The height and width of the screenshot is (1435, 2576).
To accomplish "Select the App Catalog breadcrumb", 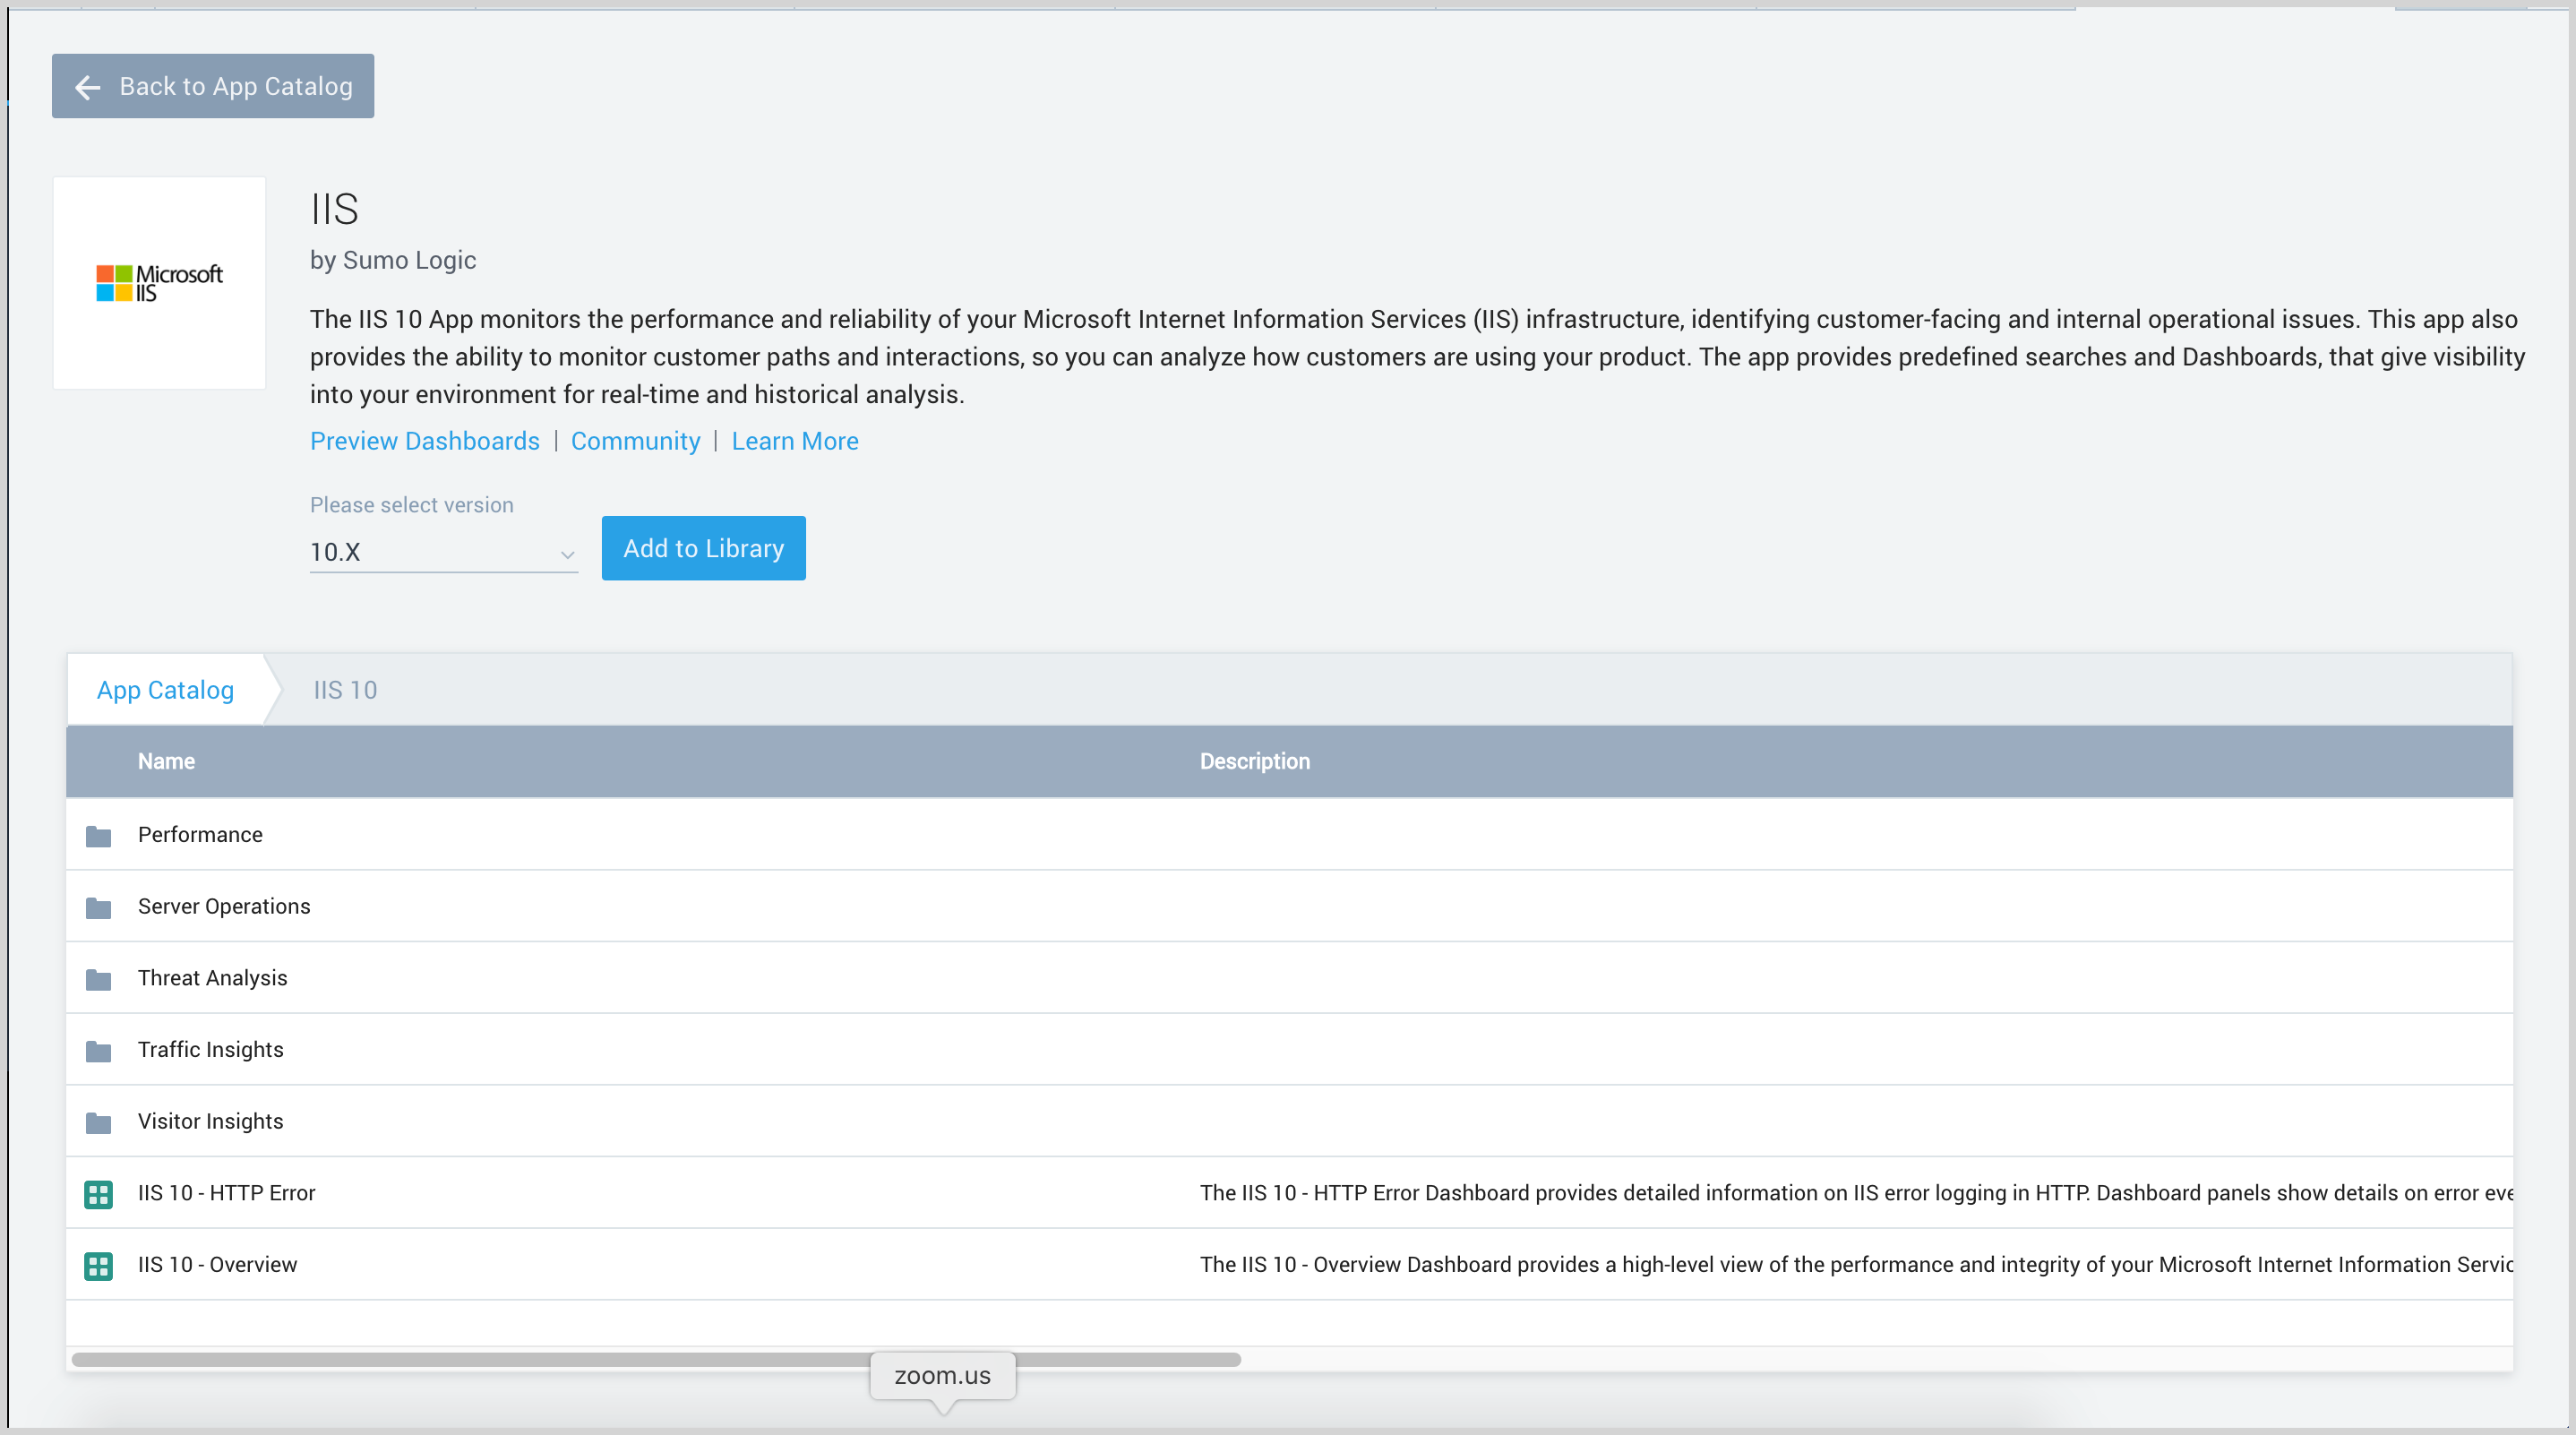I will point(165,690).
